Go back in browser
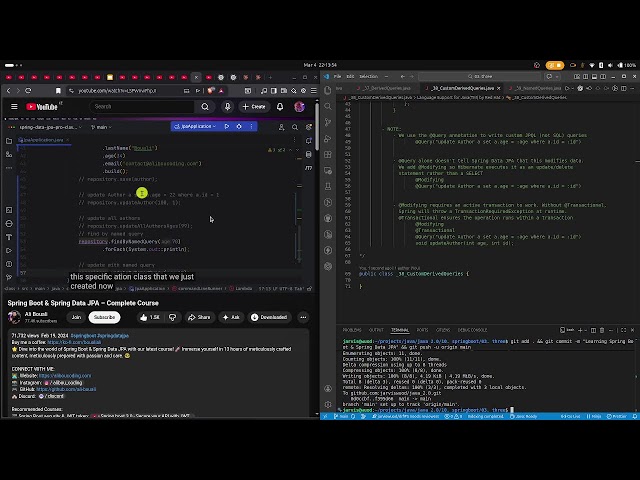The width and height of the screenshot is (640, 480). click(x=9, y=91)
